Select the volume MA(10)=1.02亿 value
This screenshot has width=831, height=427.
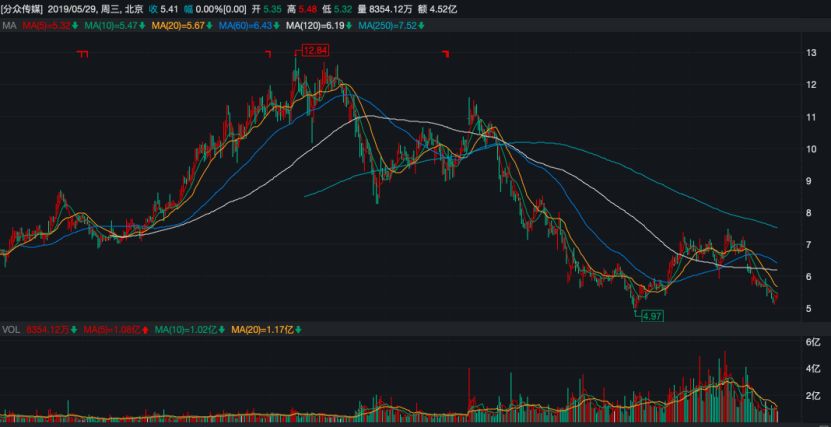(185, 330)
